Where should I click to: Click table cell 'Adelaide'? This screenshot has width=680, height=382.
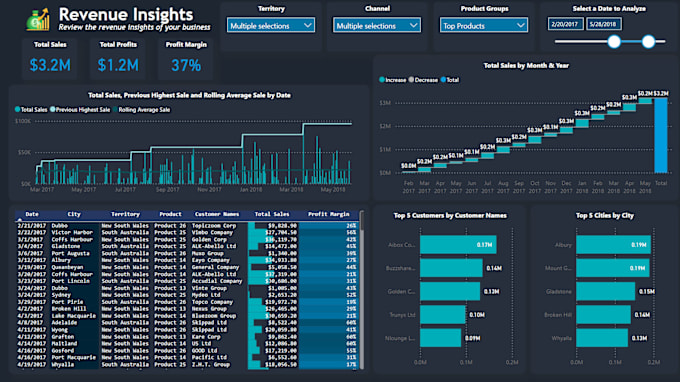(64, 323)
